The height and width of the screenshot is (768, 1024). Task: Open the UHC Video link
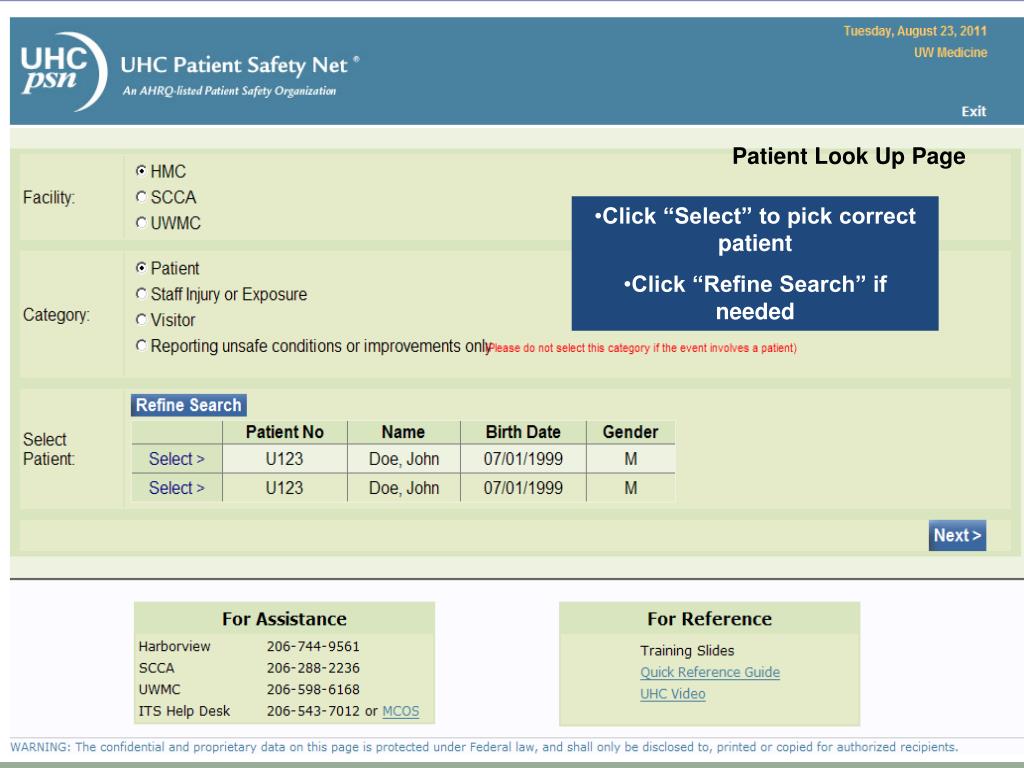coord(673,694)
